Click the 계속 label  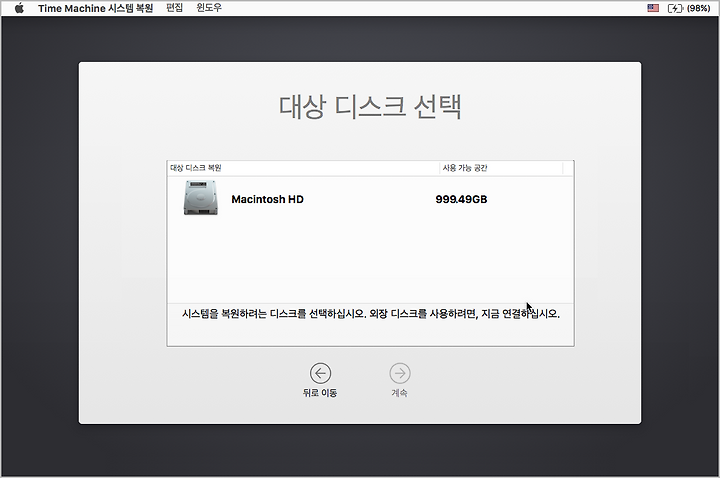point(399,393)
